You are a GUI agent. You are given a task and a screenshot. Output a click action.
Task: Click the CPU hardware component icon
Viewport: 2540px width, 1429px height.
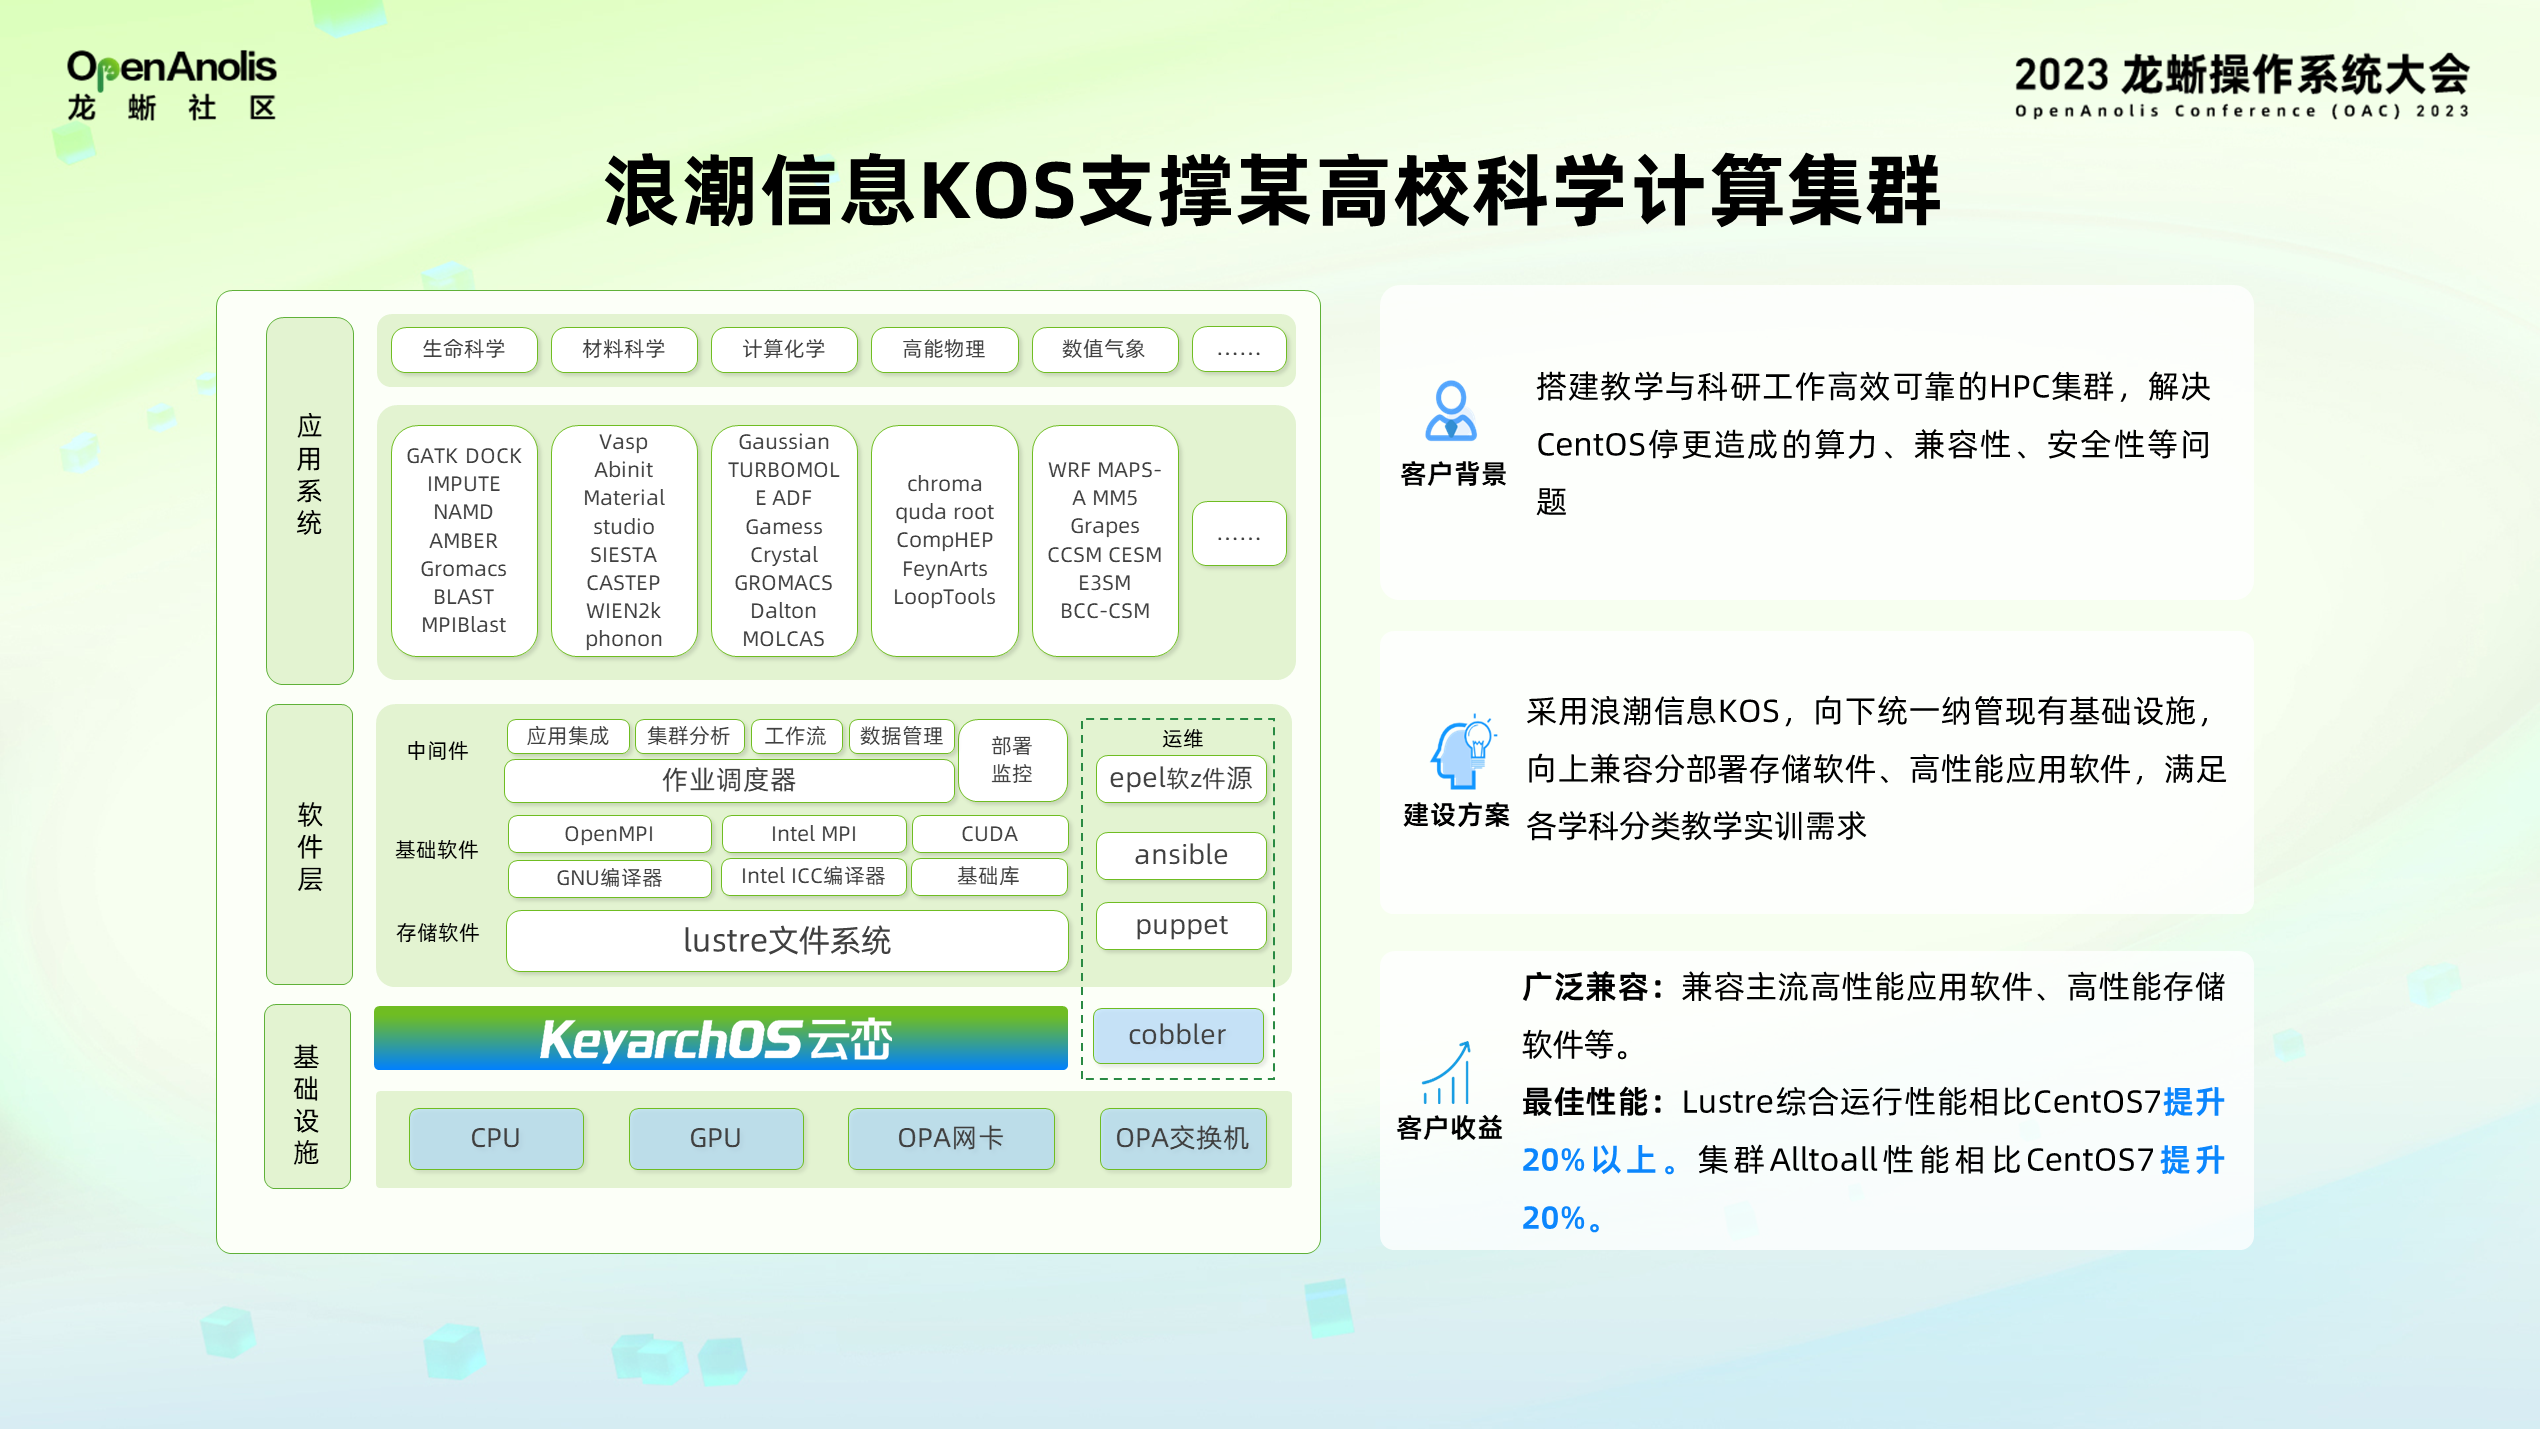pyautogui.click(x=494, y=1136)
